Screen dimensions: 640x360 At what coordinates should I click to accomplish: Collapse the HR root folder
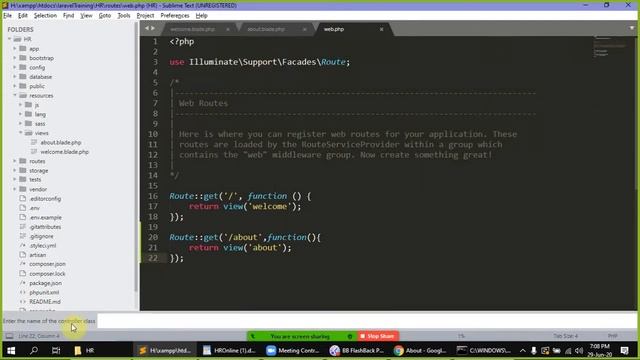(10, 39)
